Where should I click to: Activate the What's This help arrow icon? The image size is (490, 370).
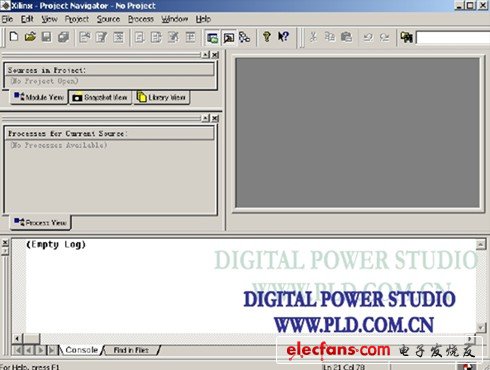283,37
